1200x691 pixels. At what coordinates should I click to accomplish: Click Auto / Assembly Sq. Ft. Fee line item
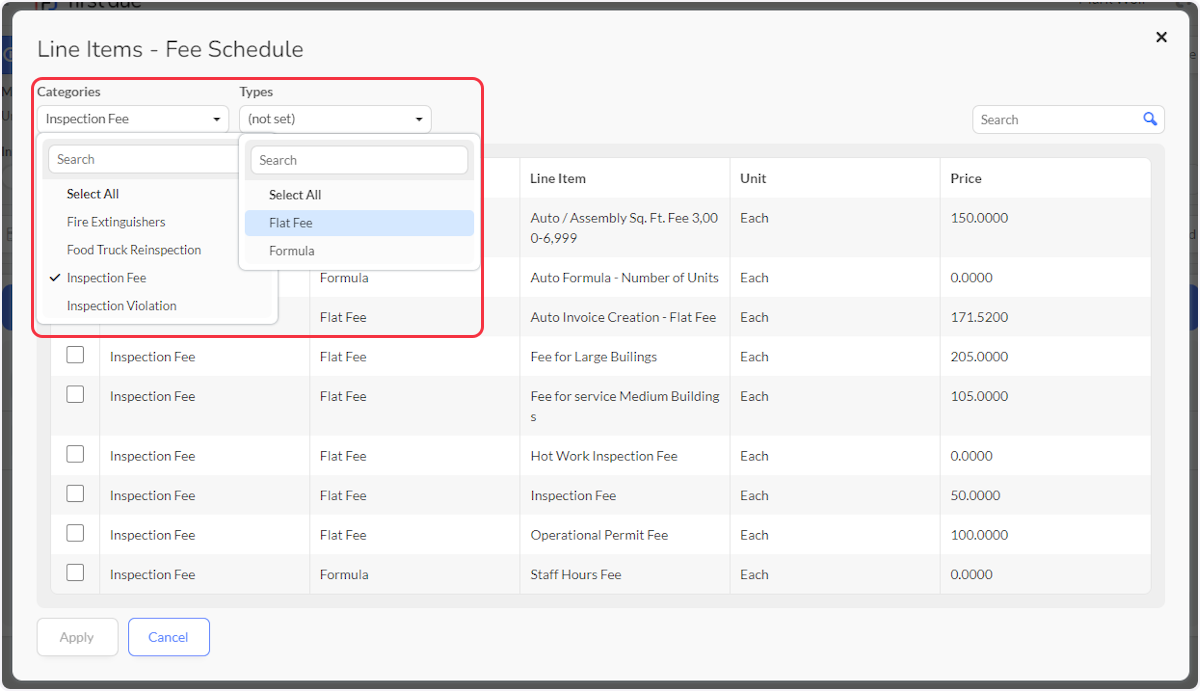tap(624, 228)
